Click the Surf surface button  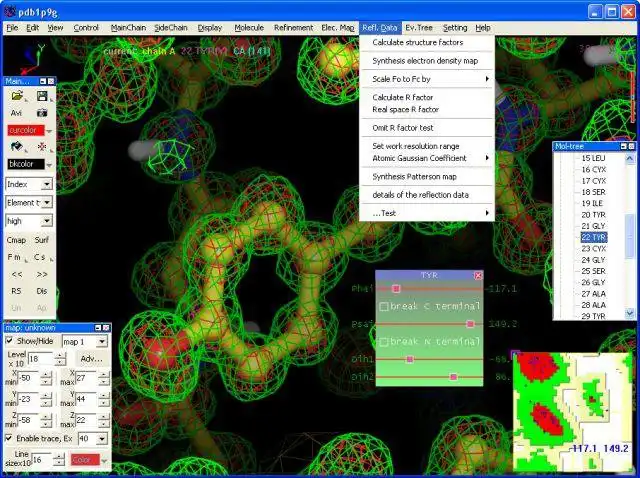(x=42, y=240)
